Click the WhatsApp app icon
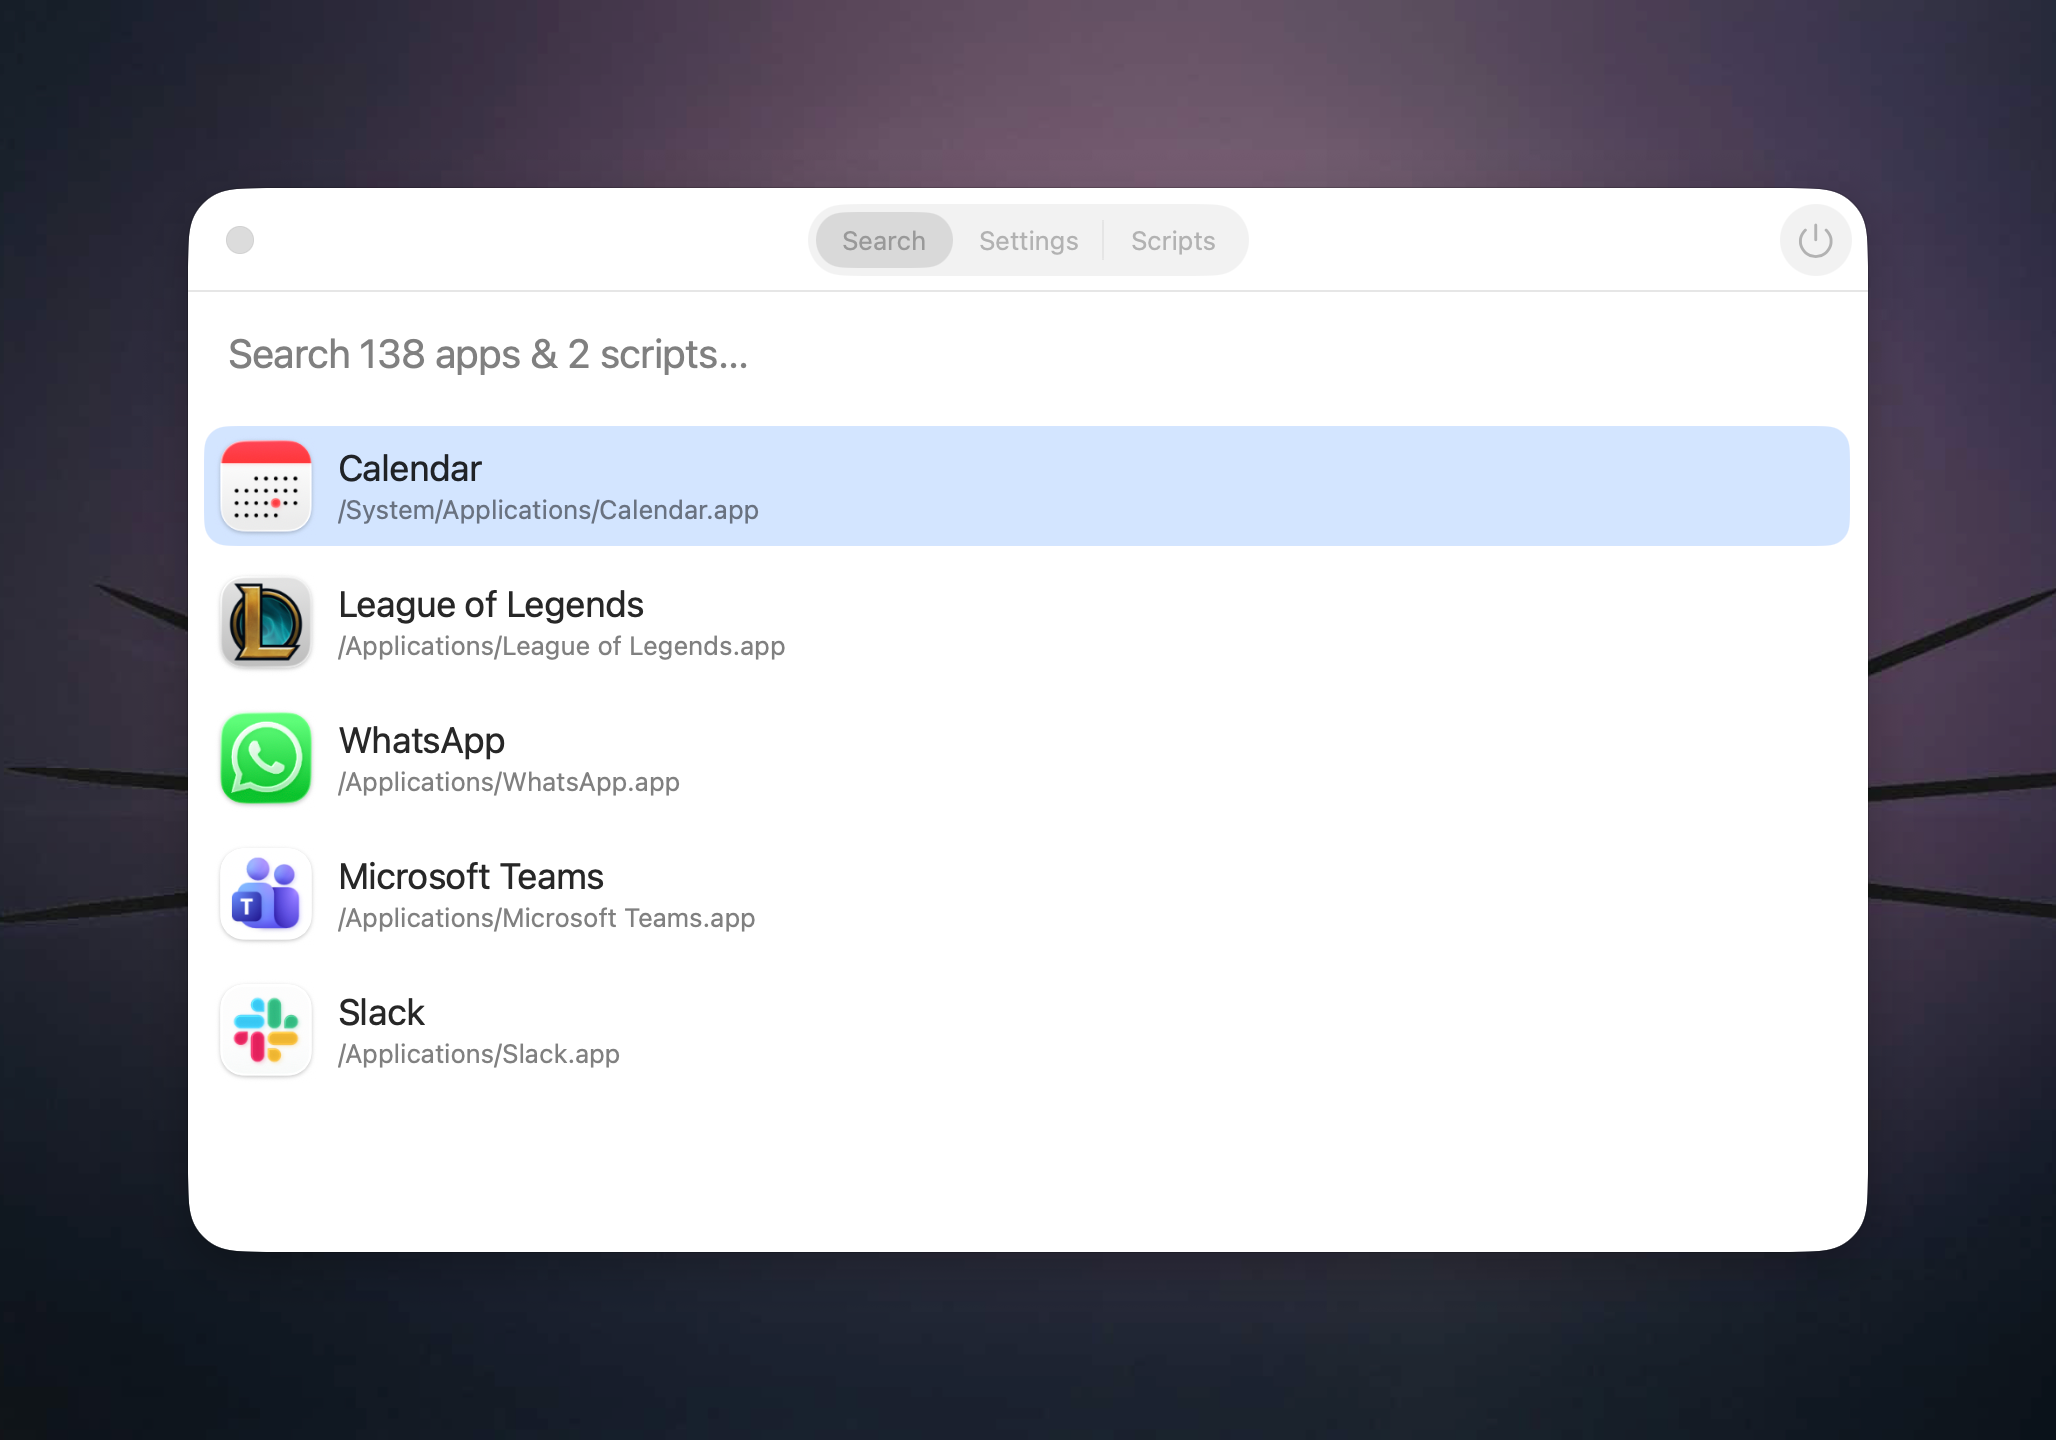2056x1440 pixels. (265, 758)
